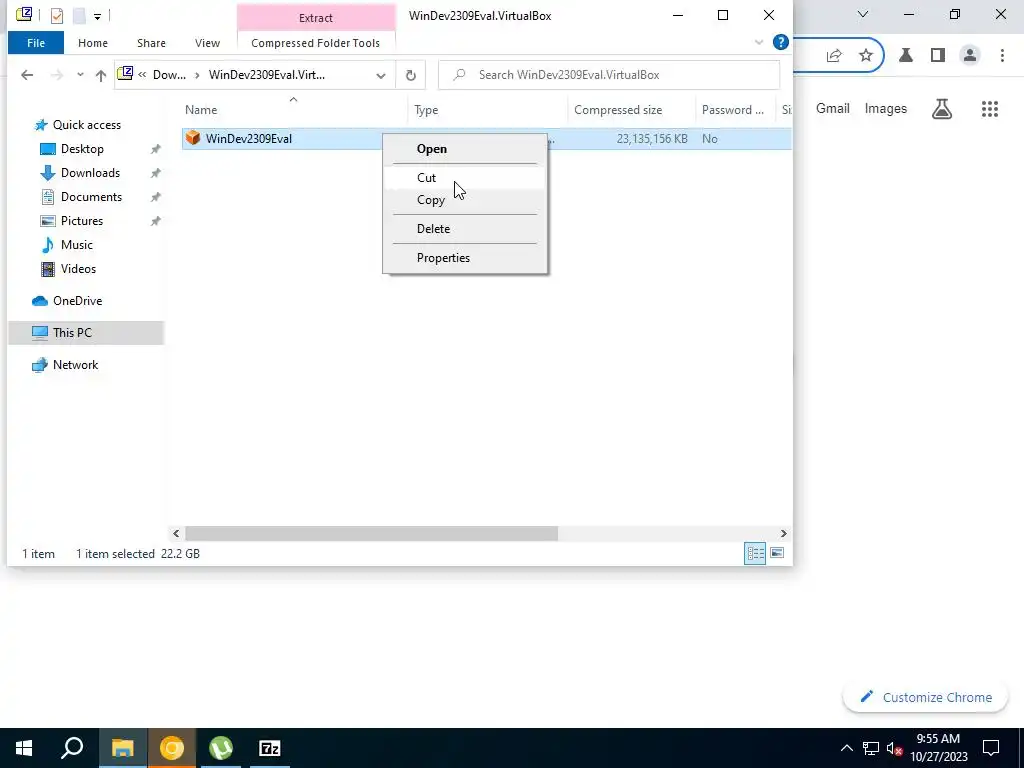Open the Chrome profile avatar icon

970,56
